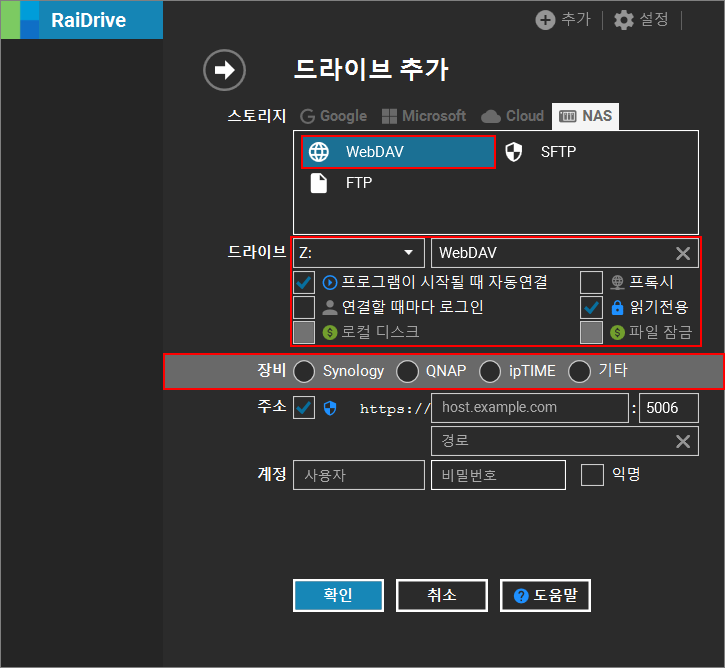This screenshot has height=668, width=725.
Task: Click the 확인 confirm button
Action: pyautogui.click(x=338, y=595)
